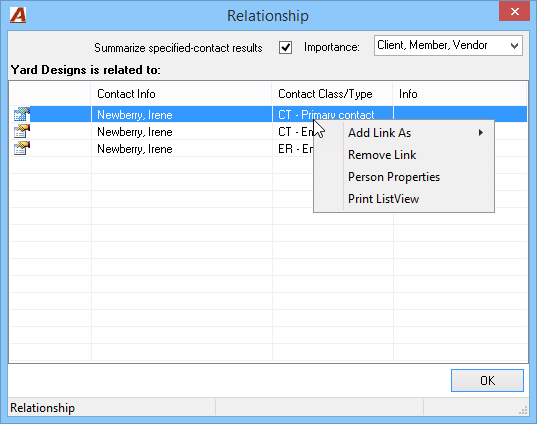This screenshot has height=424, width=537.
Task: Click the Amicus app icon in title bar
Action: click(x=18, y=15)
